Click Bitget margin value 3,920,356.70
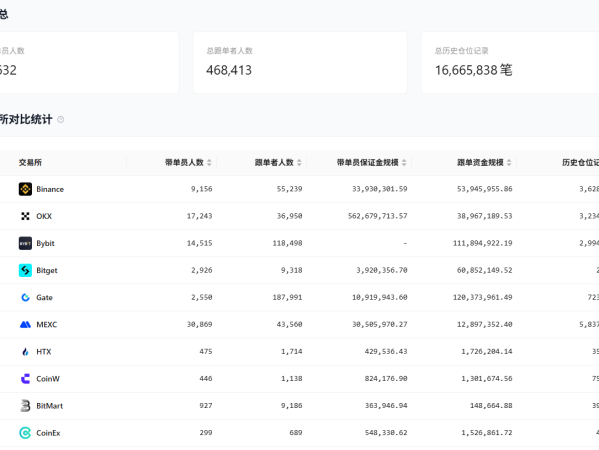 tap(382, 270)
